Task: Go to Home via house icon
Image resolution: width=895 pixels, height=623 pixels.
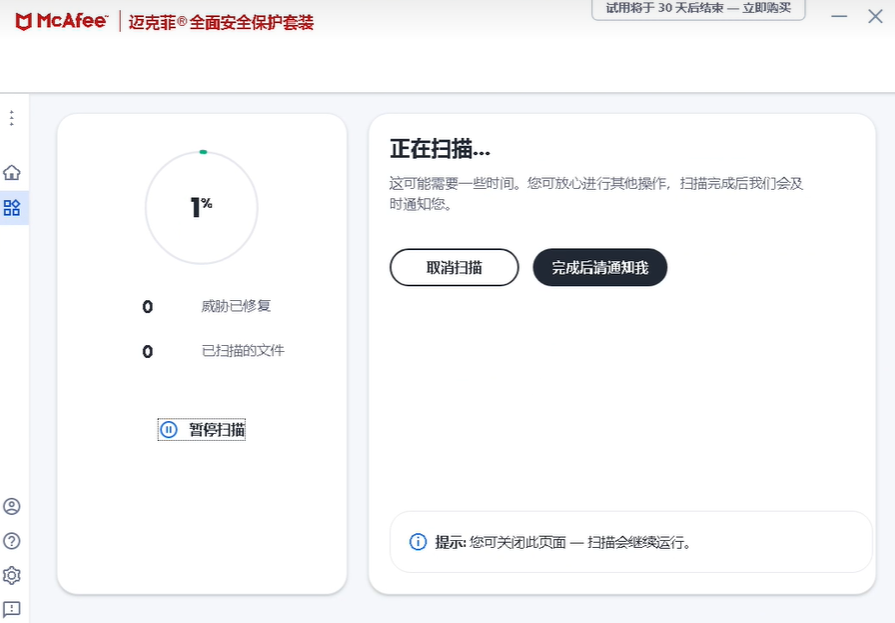Action: 11,172
